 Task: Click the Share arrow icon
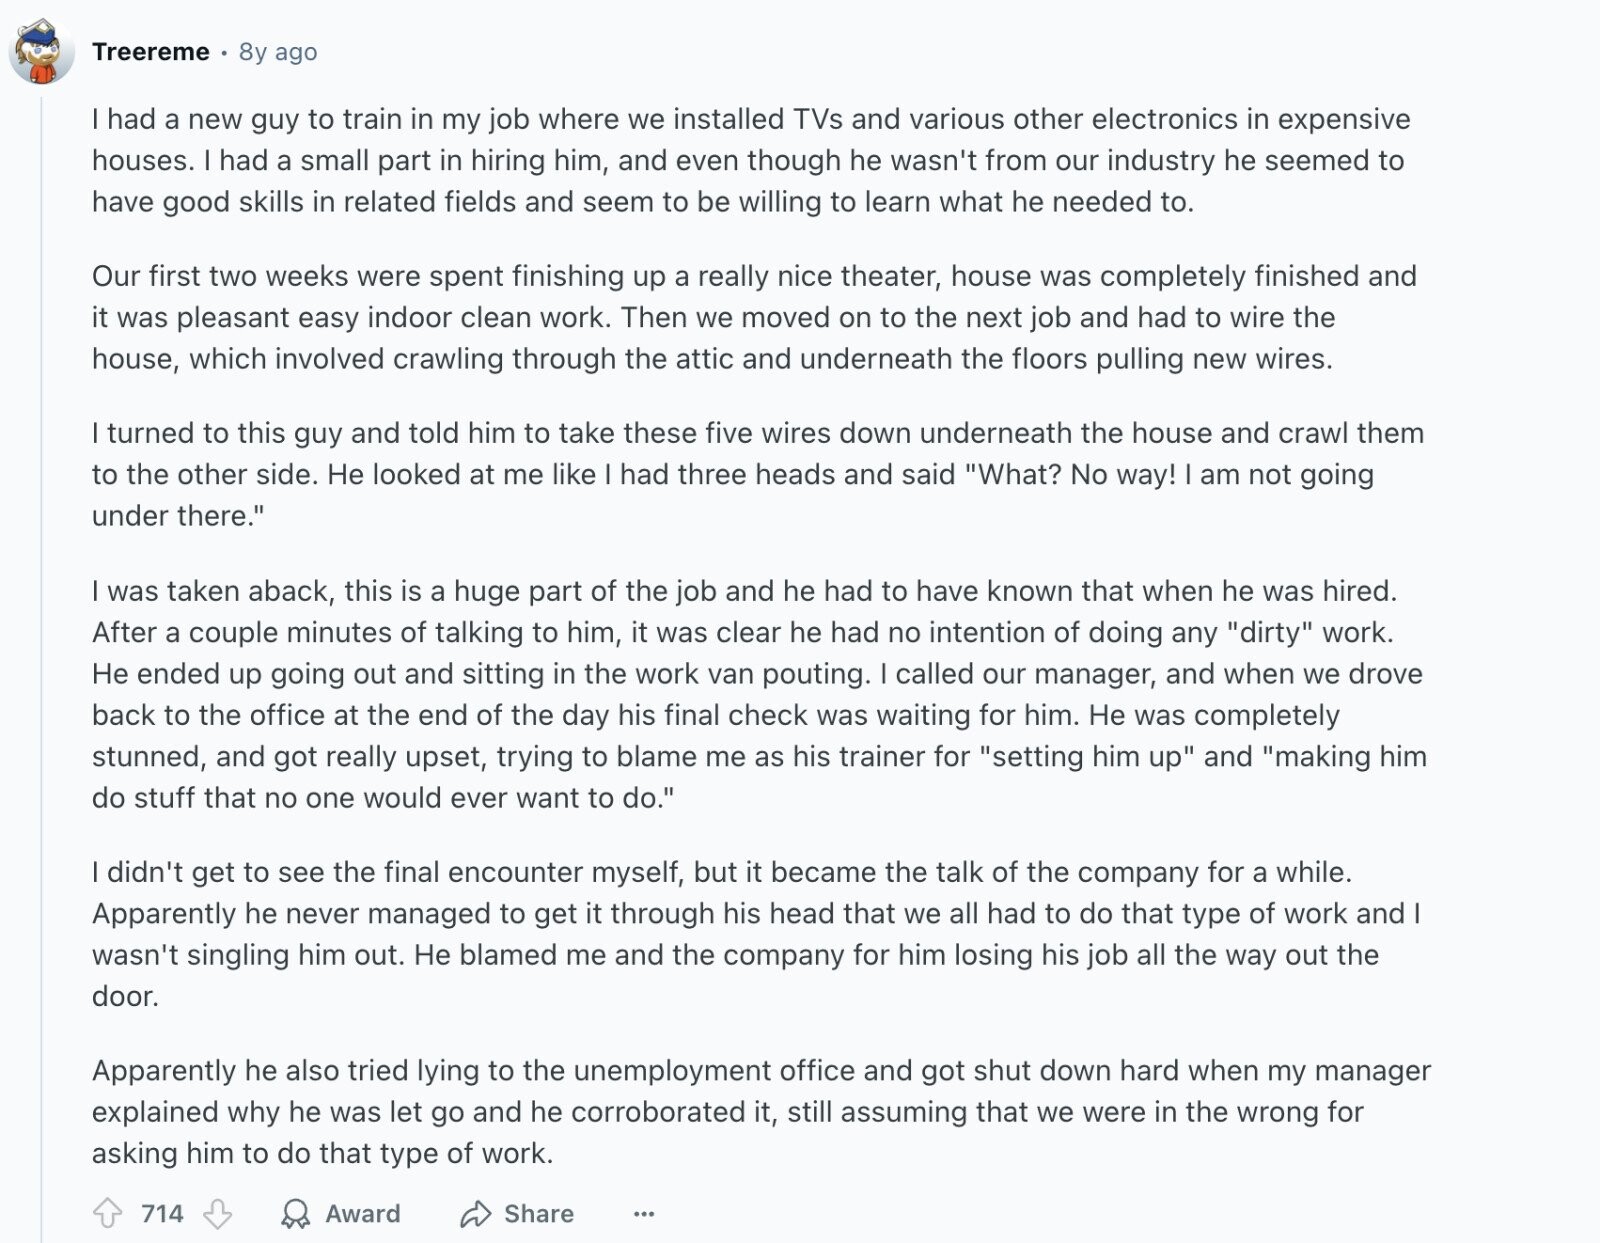[x=475, y=1213]
